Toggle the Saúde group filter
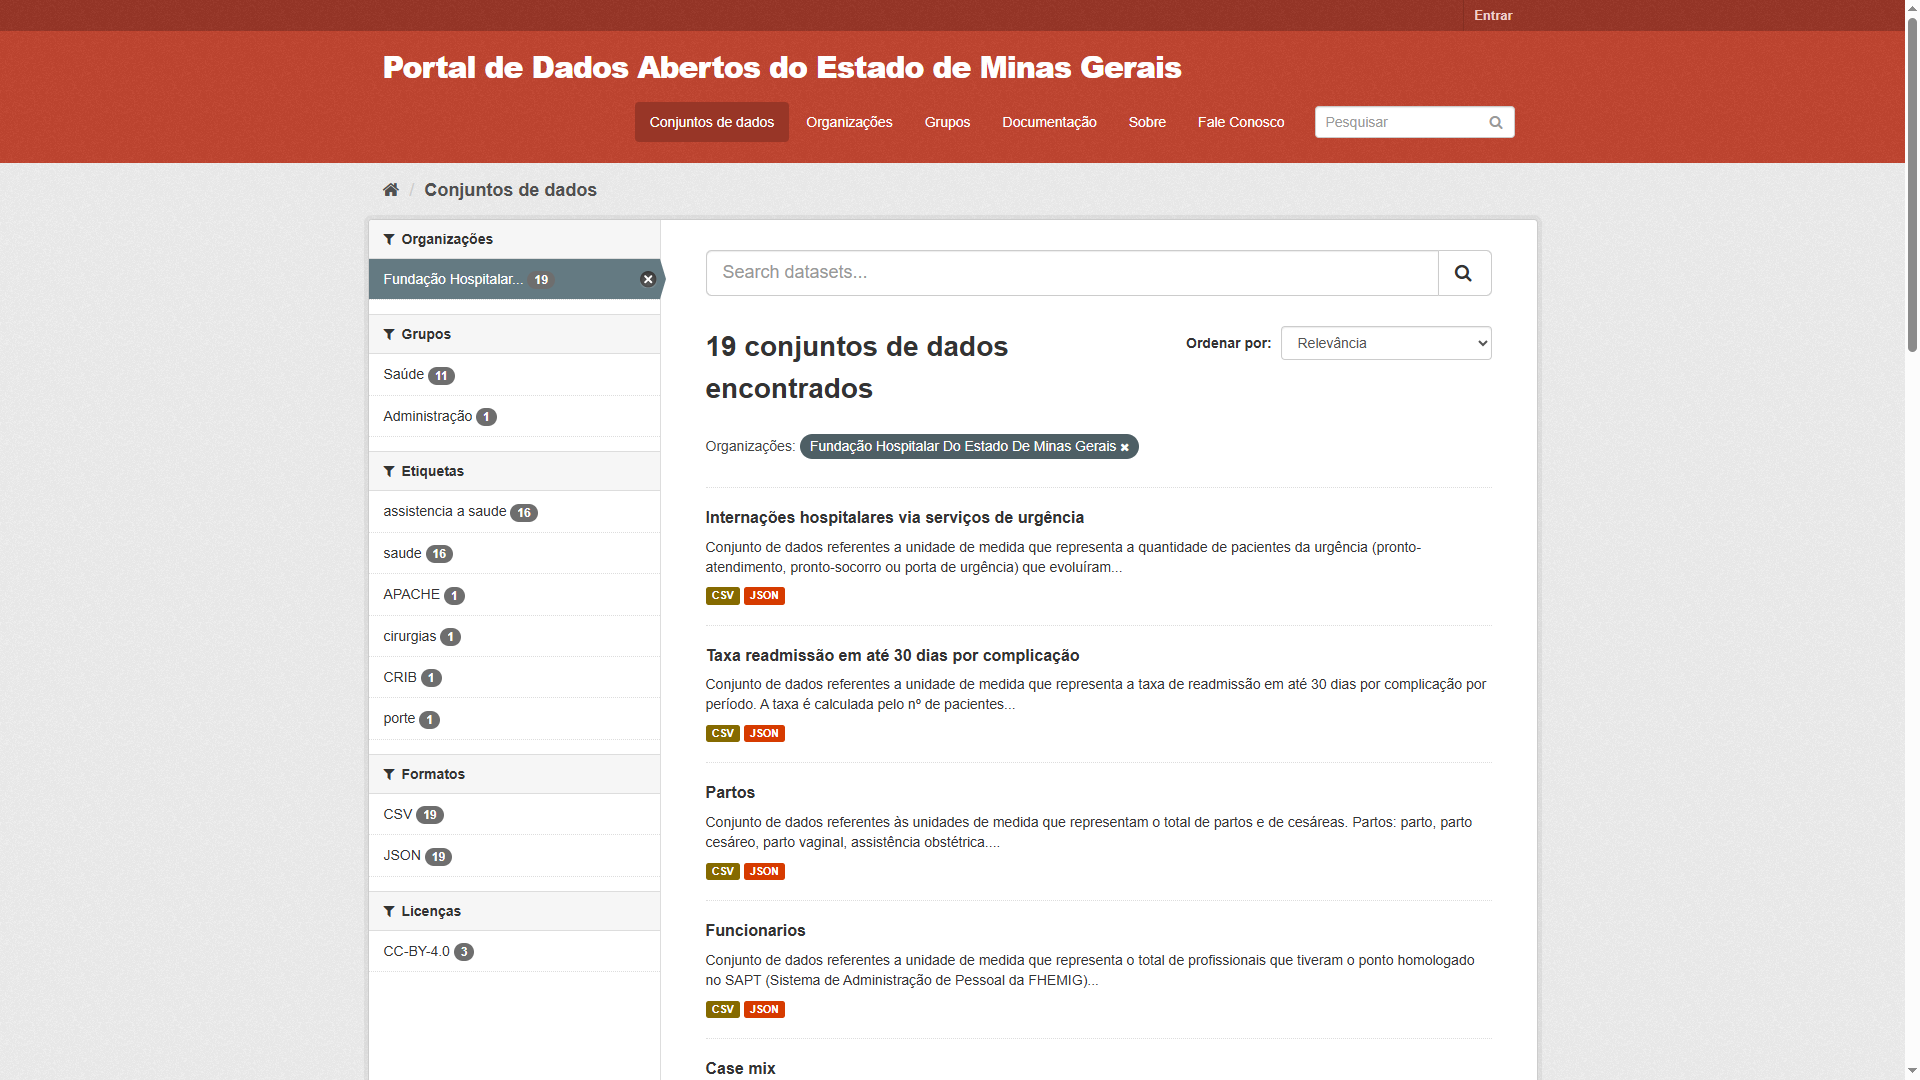The image size is (1920, 1080). click(404, 375)
